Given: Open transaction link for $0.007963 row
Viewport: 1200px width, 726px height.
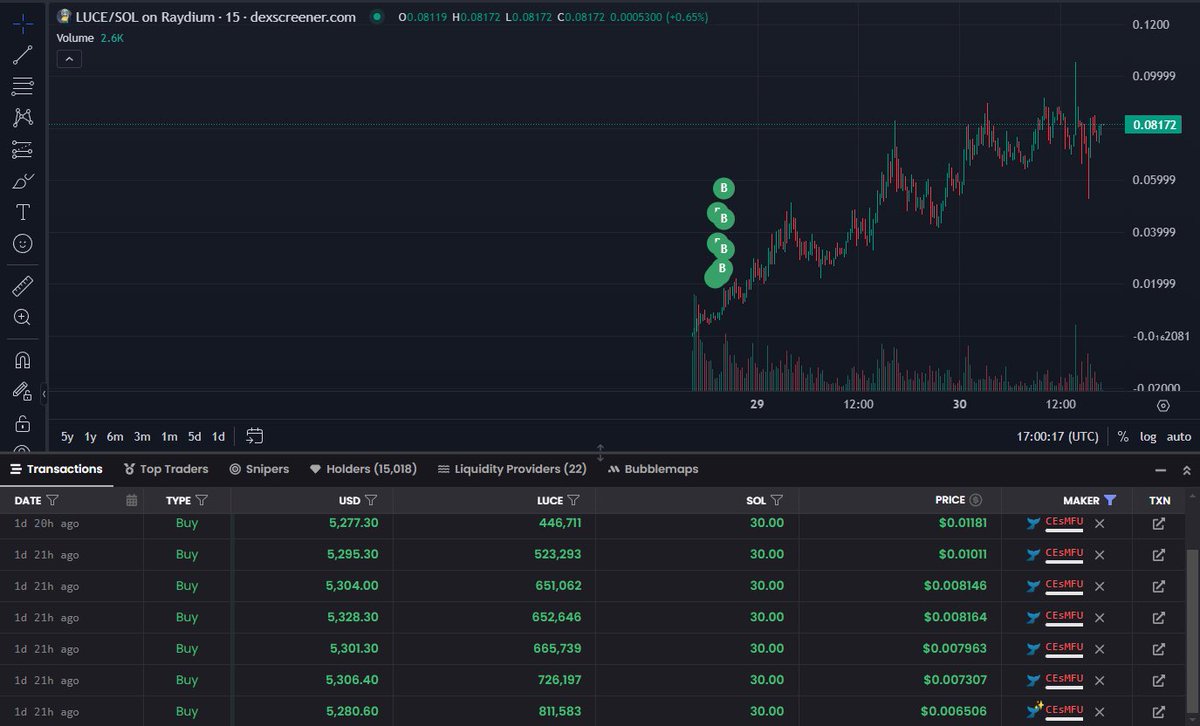Looking at the screenshot, I should (1159, 648).
